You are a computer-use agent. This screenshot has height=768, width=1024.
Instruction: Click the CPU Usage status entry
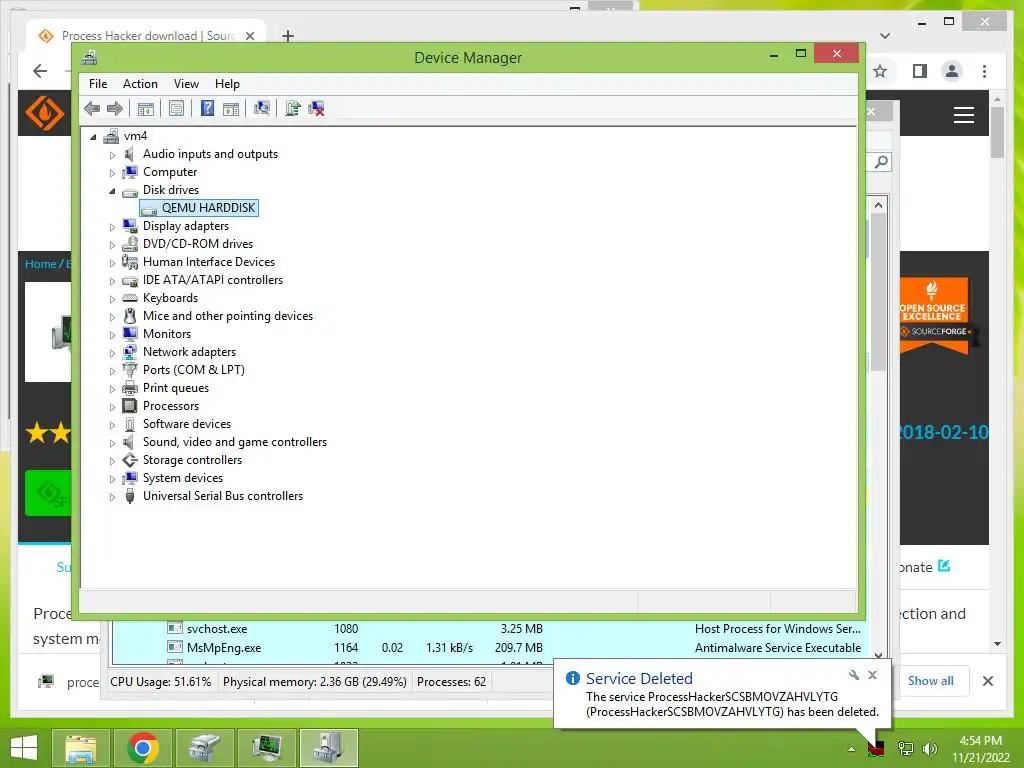(161, 682)
